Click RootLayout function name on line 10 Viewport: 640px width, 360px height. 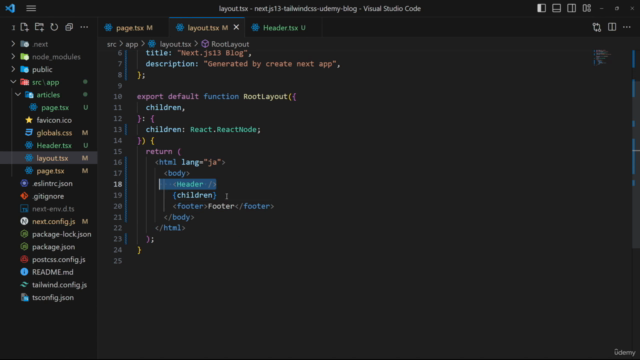point(265,96)
